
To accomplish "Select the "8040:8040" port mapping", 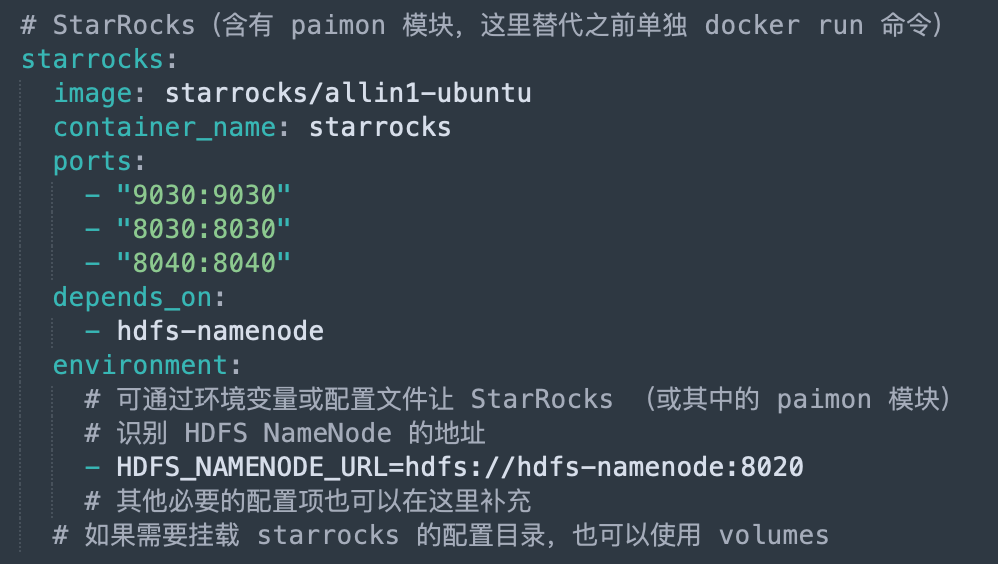I will point(204,263).
